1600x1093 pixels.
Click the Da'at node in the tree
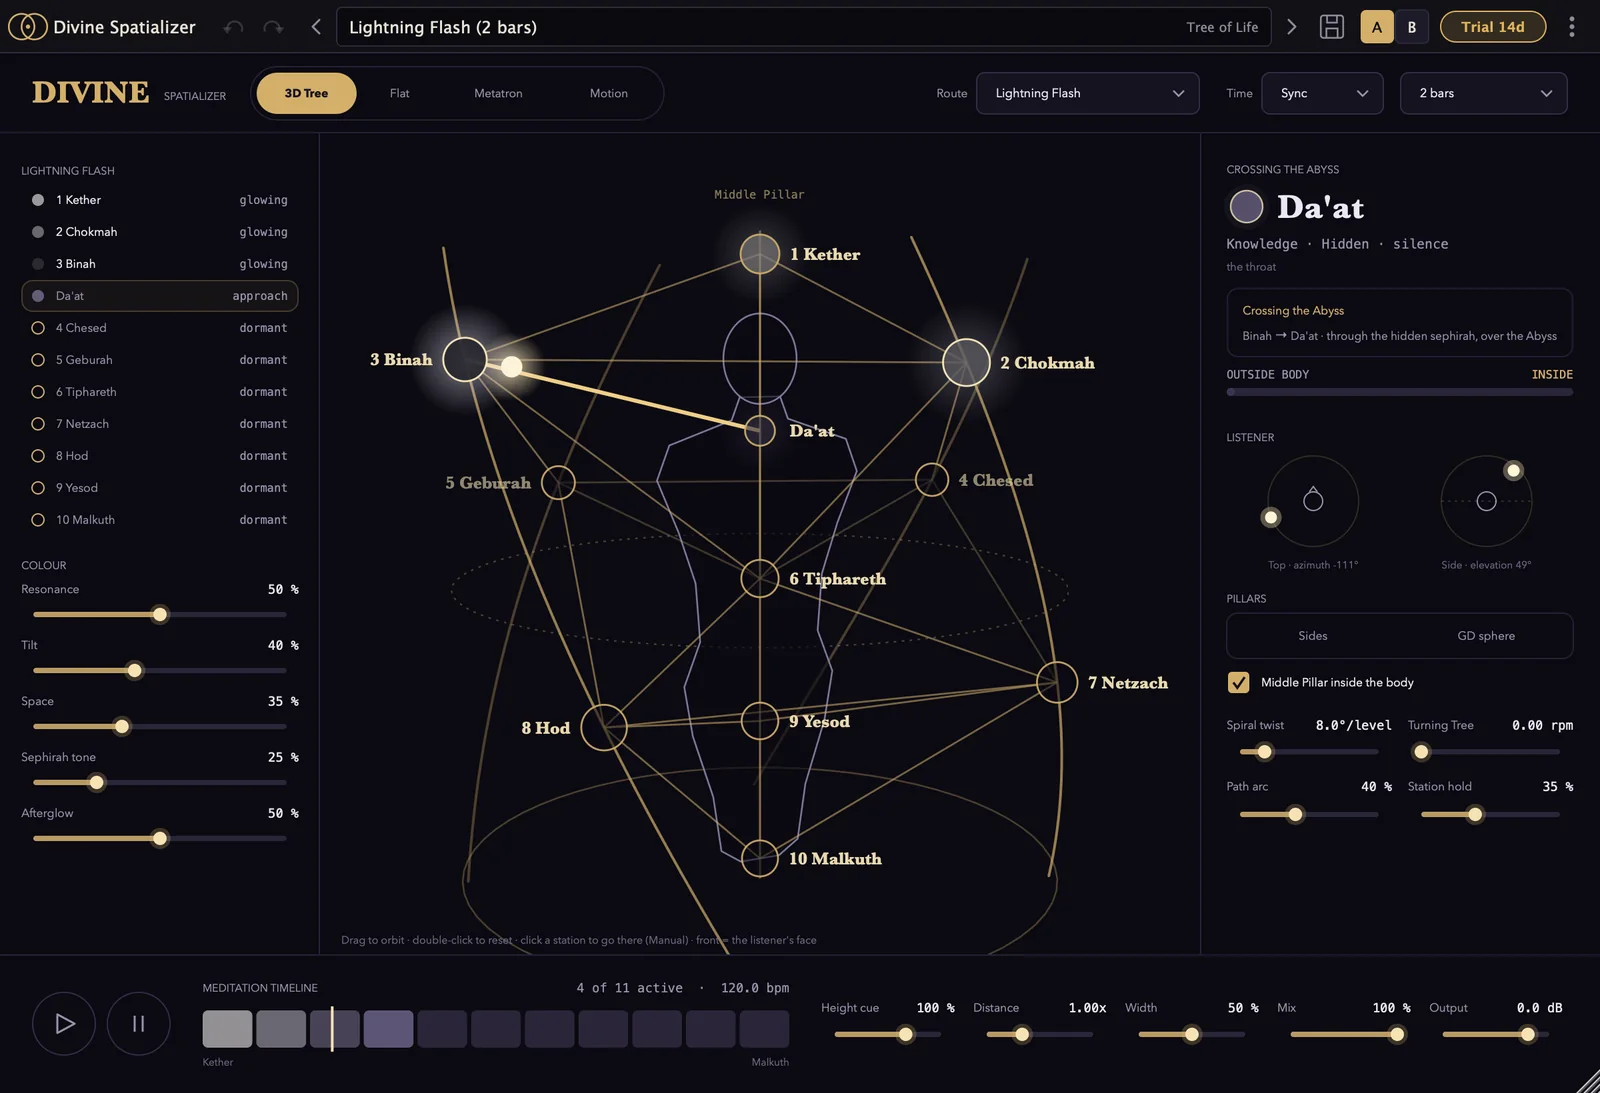tap(760, 431)
